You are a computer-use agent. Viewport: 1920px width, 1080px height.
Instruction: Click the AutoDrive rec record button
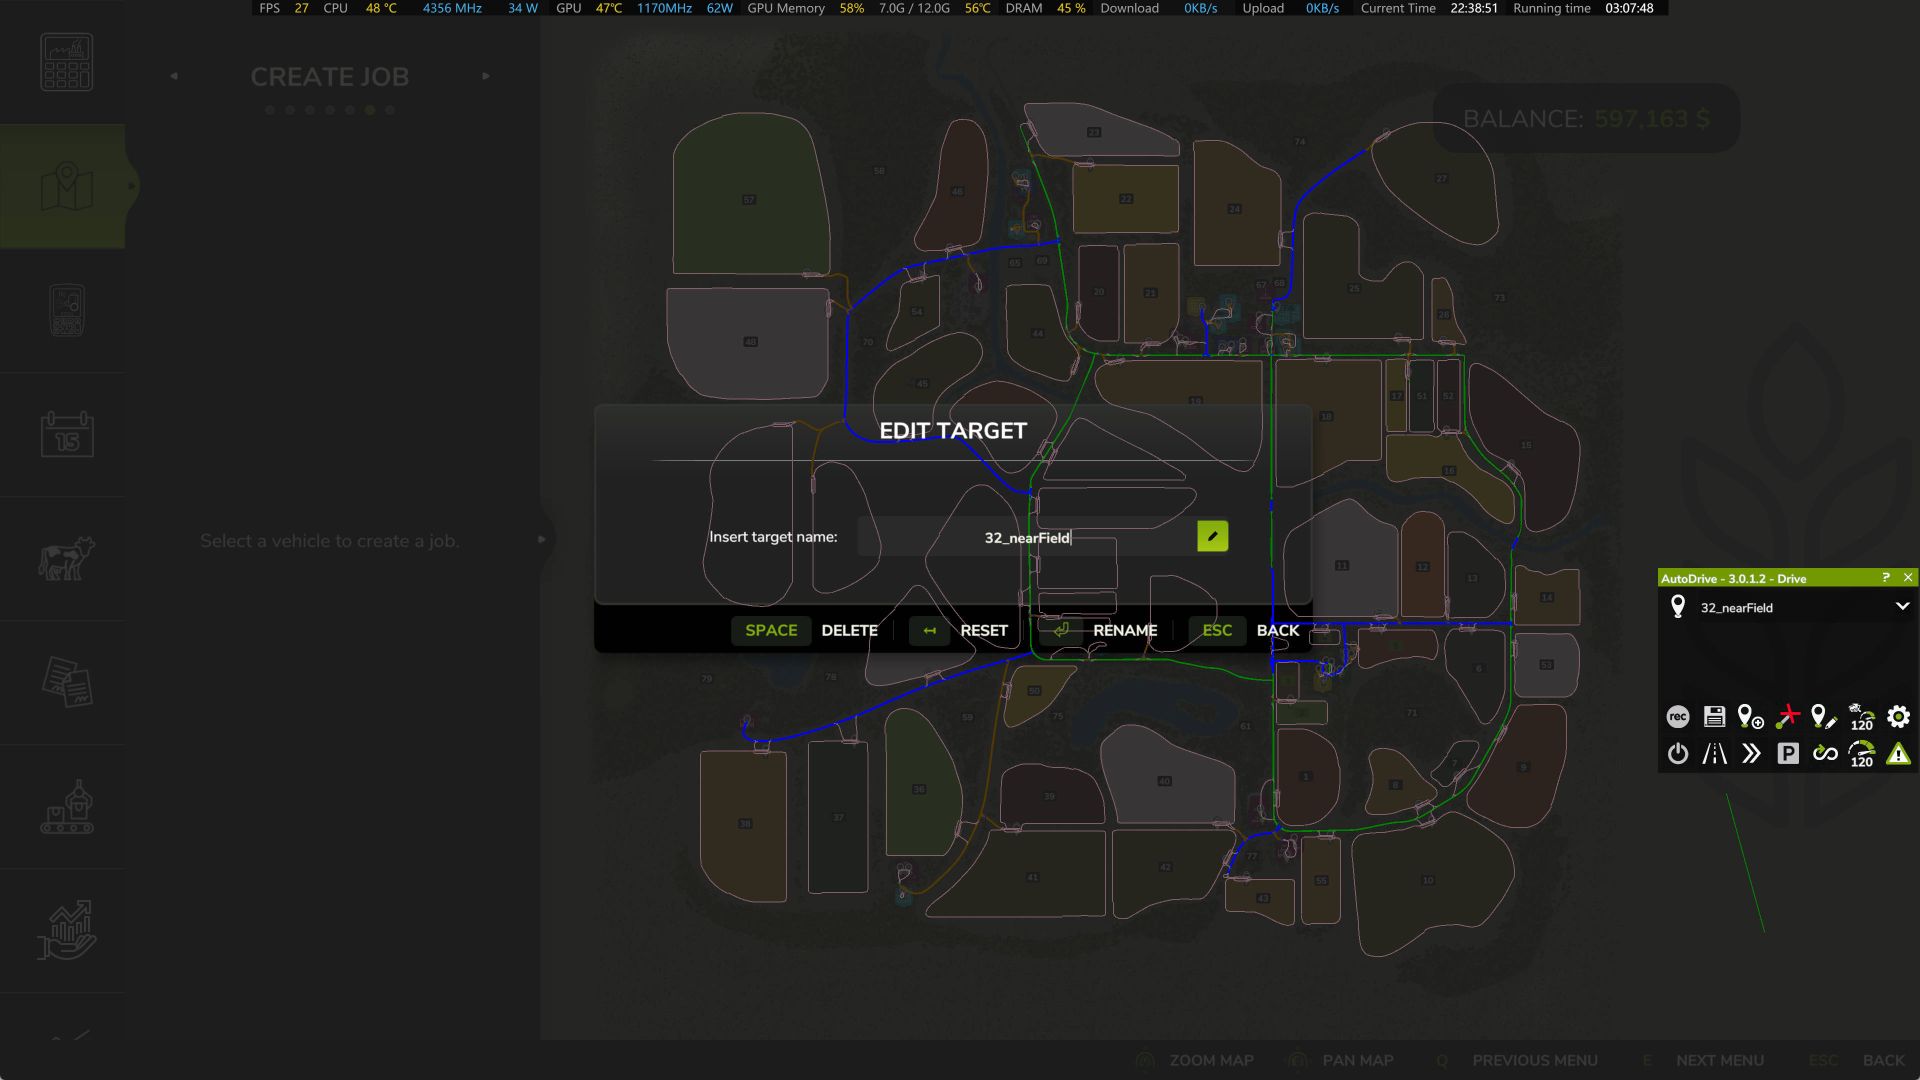pos(1678,716)
